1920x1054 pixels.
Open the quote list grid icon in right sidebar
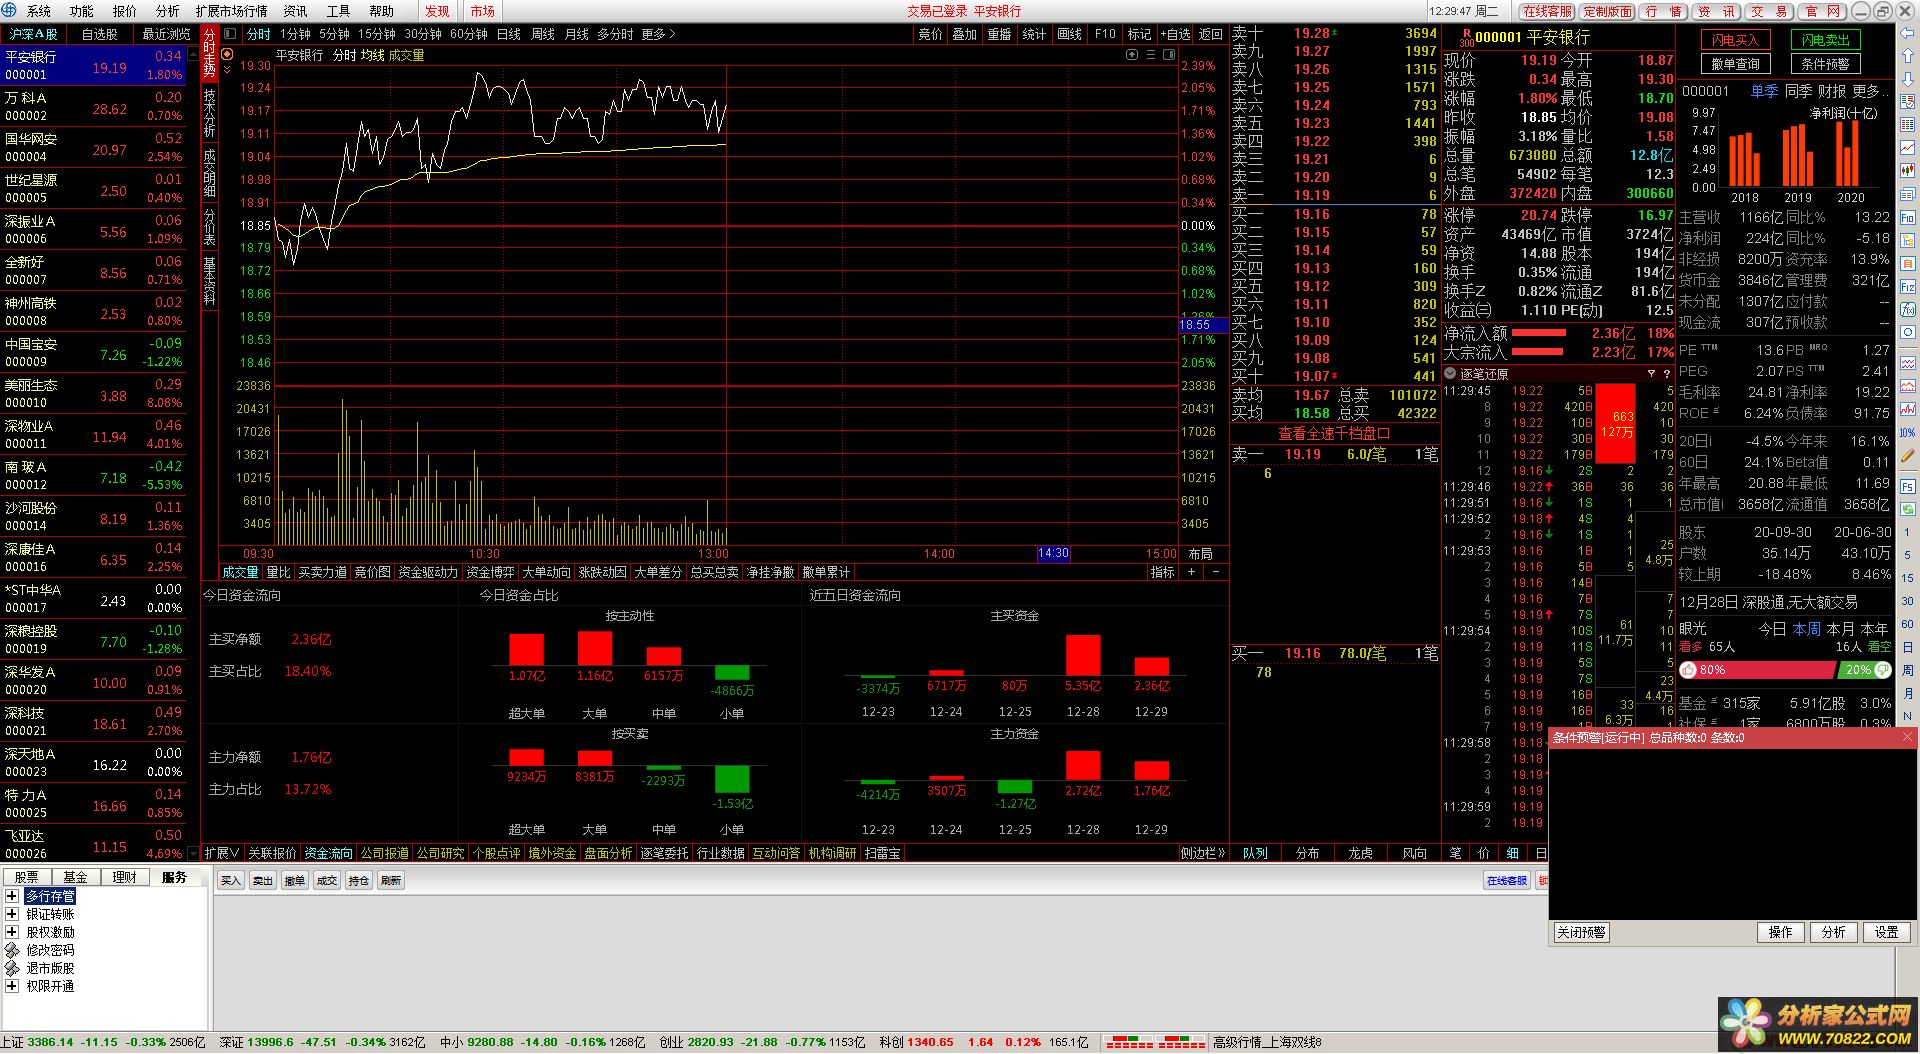tap(1908, 124)
